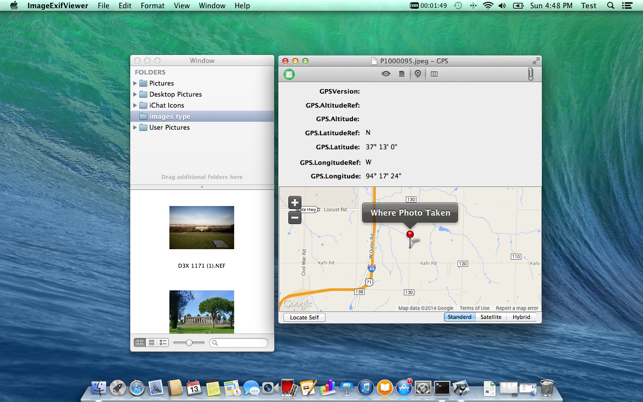The height and width of the screenshot is (402, 643).
Task: Expand the Desktop Pictures folder
Action: (135, 94)
